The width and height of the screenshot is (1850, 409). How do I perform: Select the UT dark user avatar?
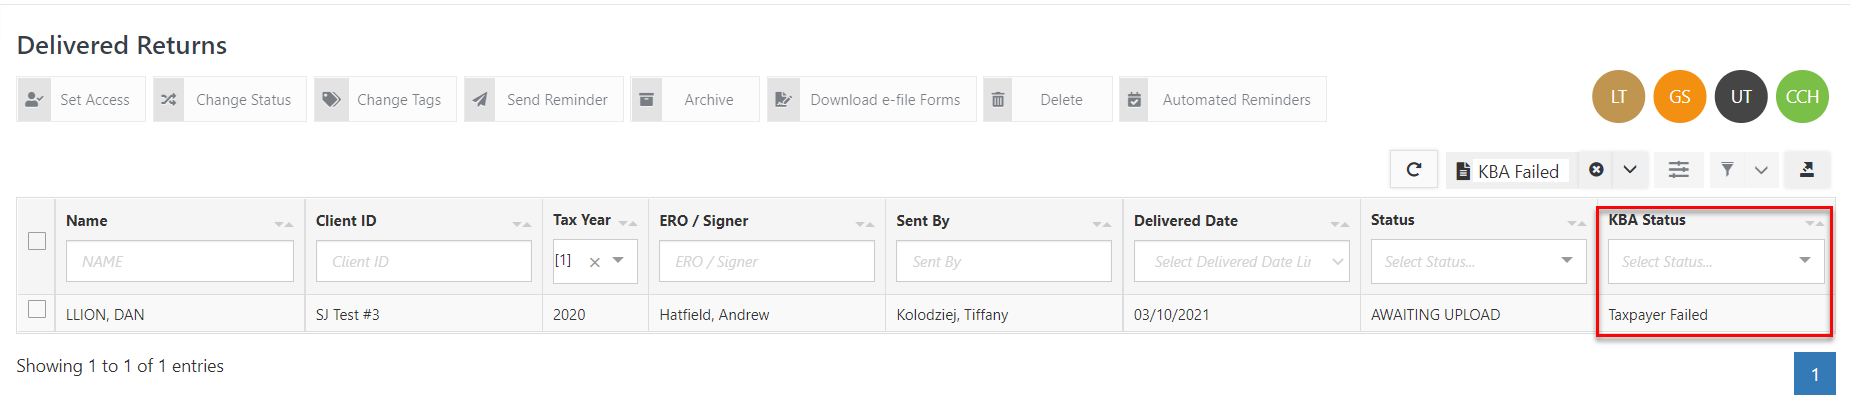(x=1741, y=97)
